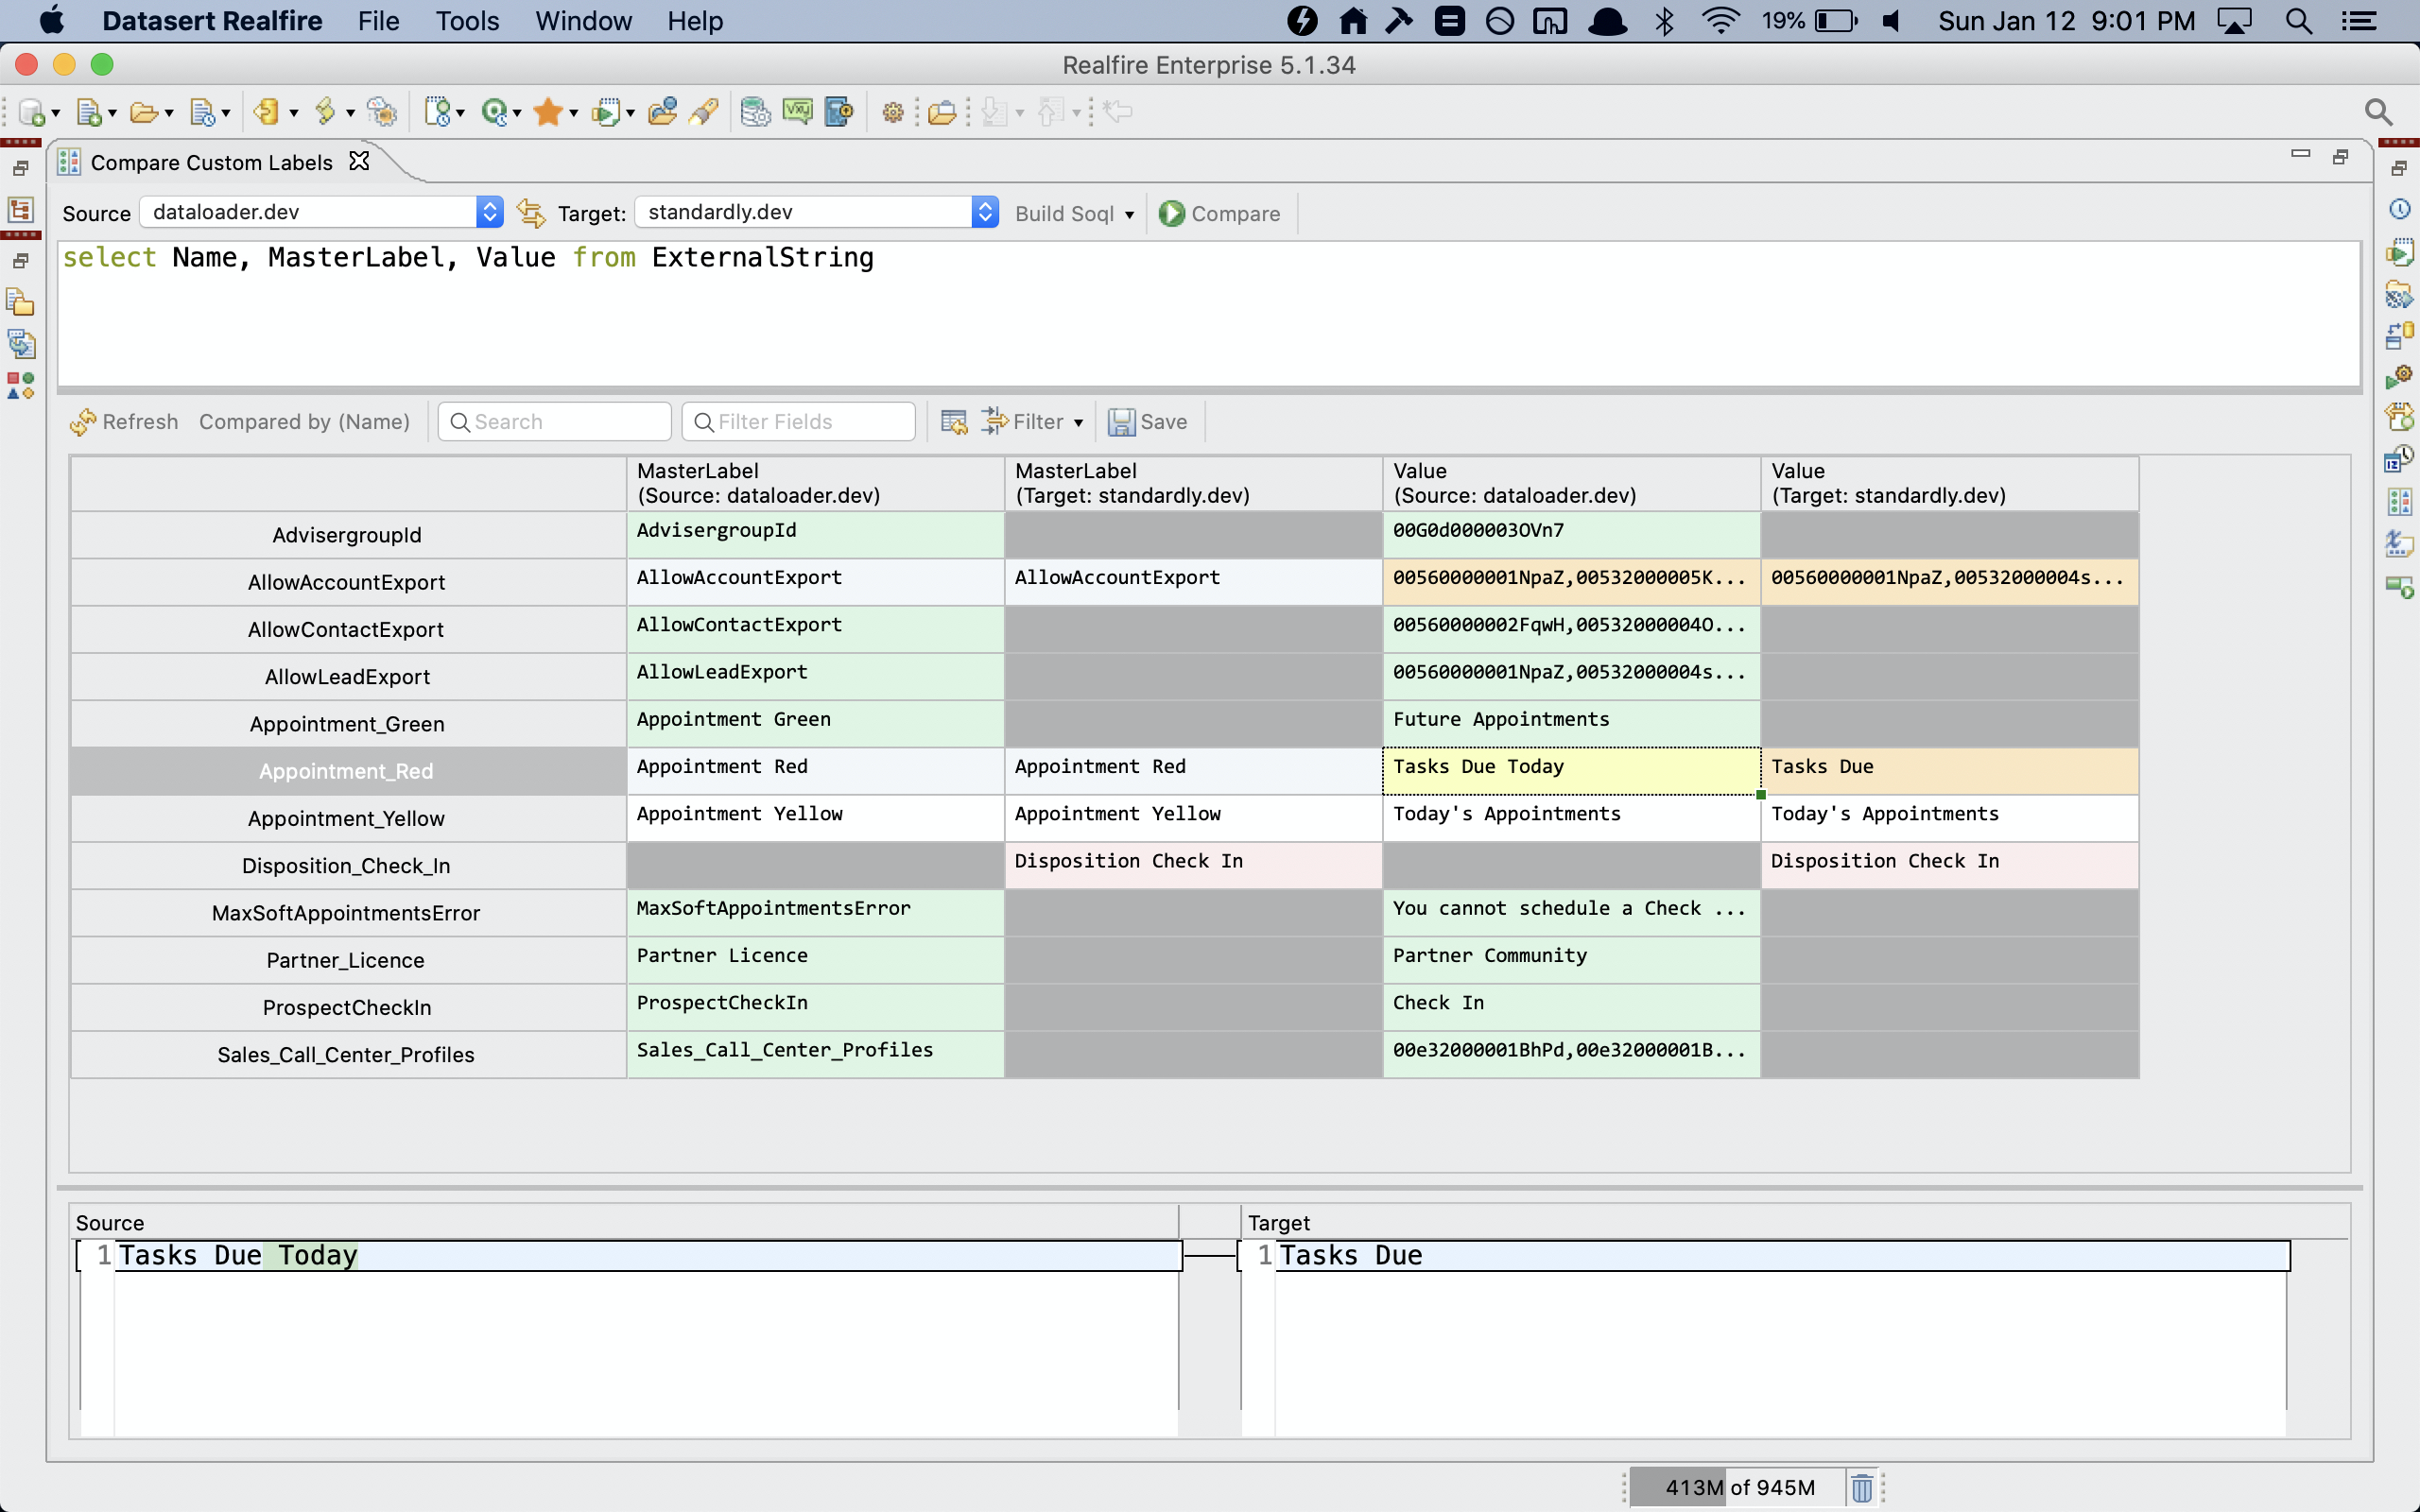2420x1512 pixels.
Task: Click the blue blueprint upload icon
Action: pyautogui.click(x=839, y=111)
